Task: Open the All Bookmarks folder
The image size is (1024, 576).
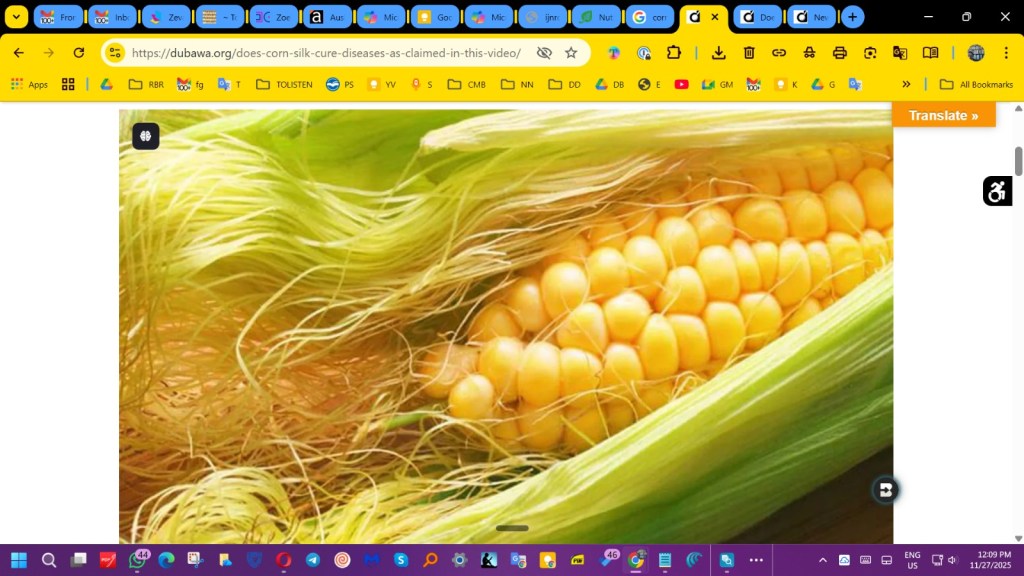Action: click(x=976, y=84)
